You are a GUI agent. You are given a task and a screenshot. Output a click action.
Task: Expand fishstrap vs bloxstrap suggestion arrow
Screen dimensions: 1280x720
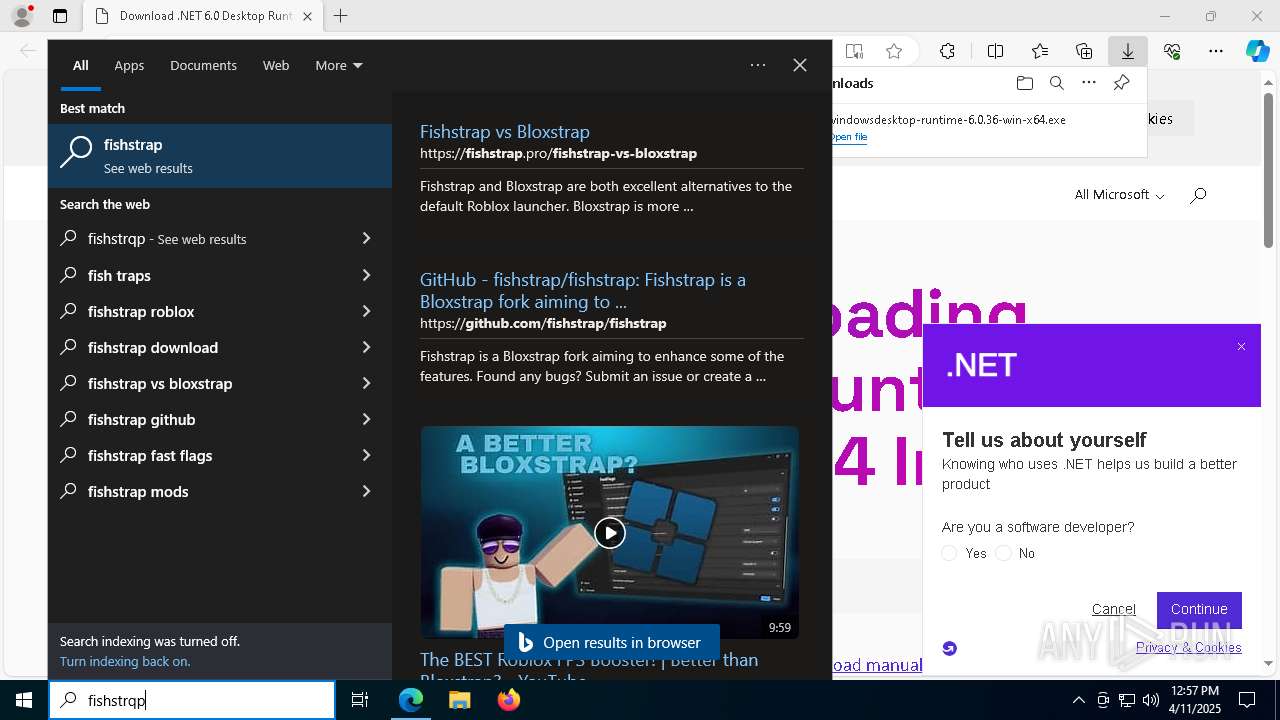(366, 383)
